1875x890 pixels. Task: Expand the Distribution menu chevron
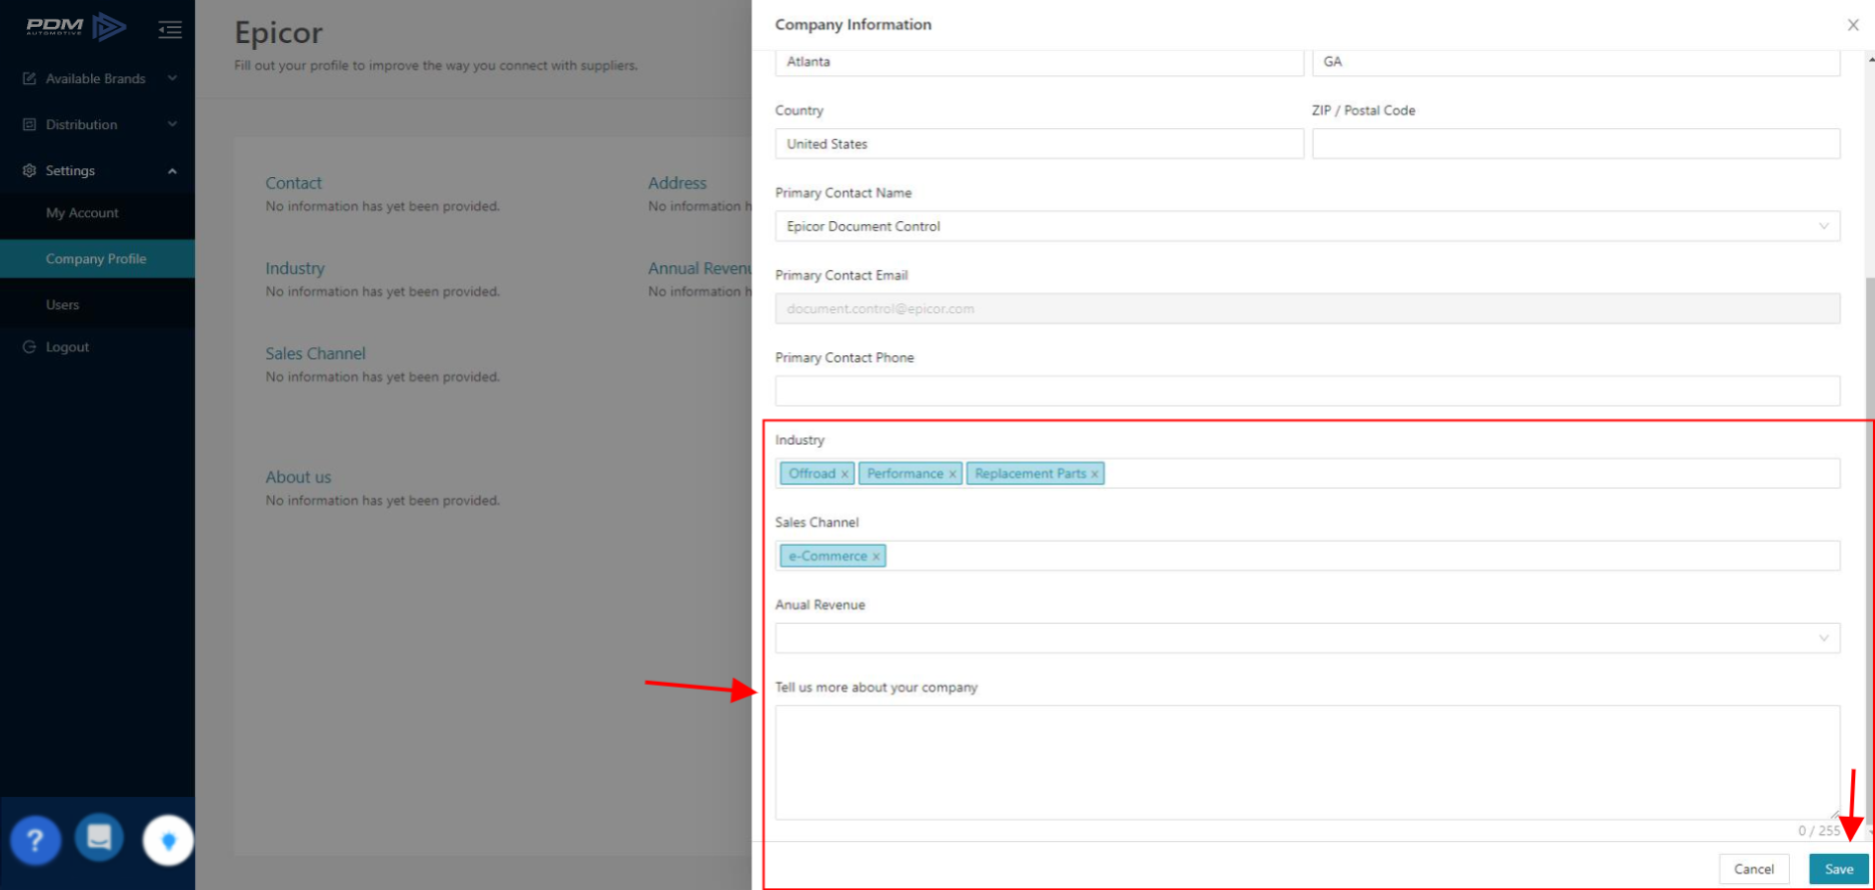[172, 124]
